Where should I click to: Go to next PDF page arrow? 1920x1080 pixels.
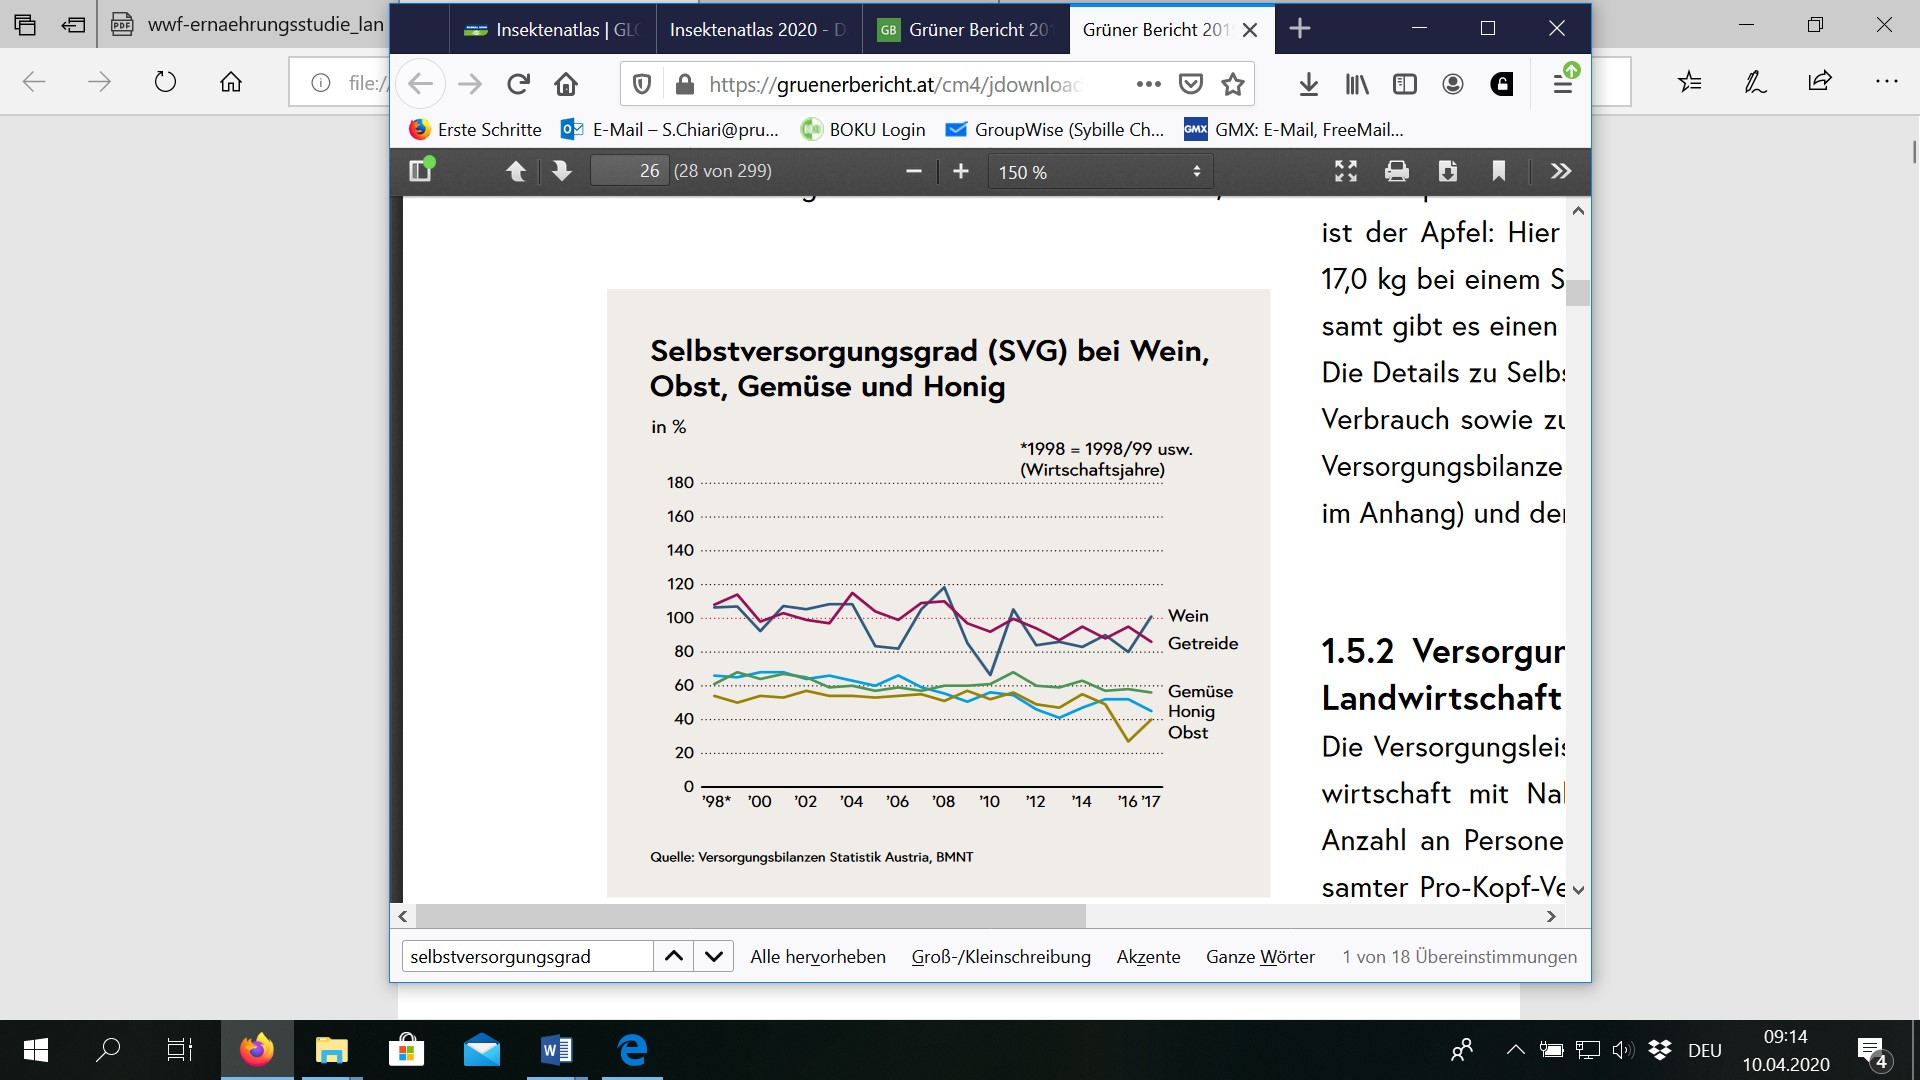(x=562, y=171)
